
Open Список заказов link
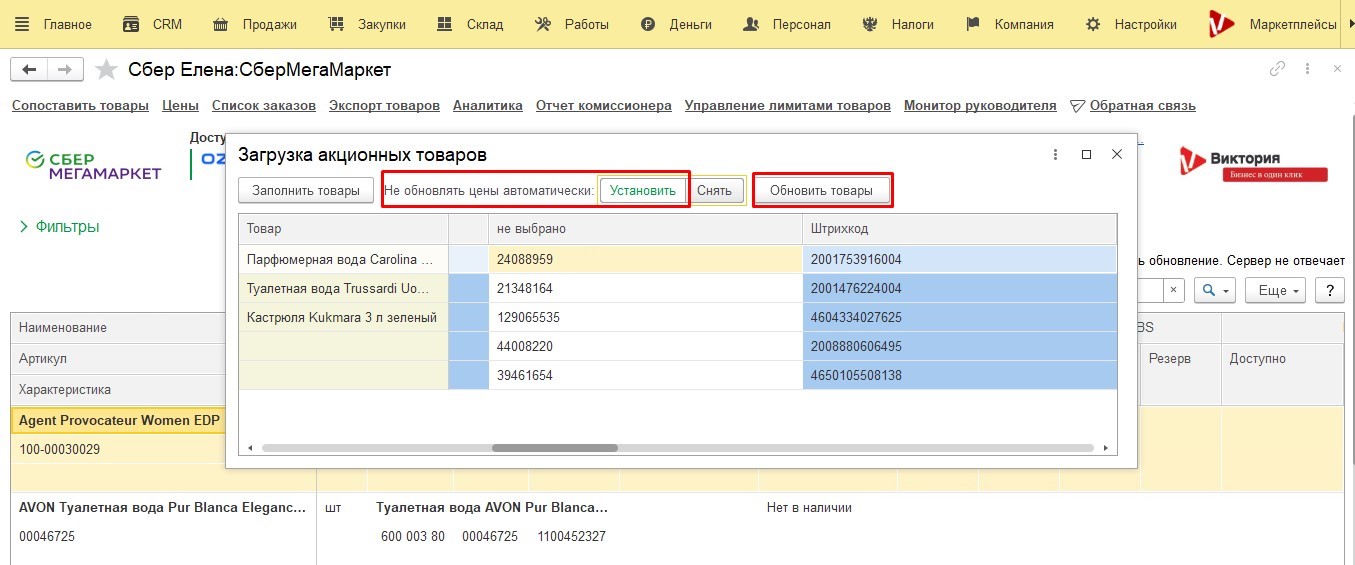coord(264,105)
